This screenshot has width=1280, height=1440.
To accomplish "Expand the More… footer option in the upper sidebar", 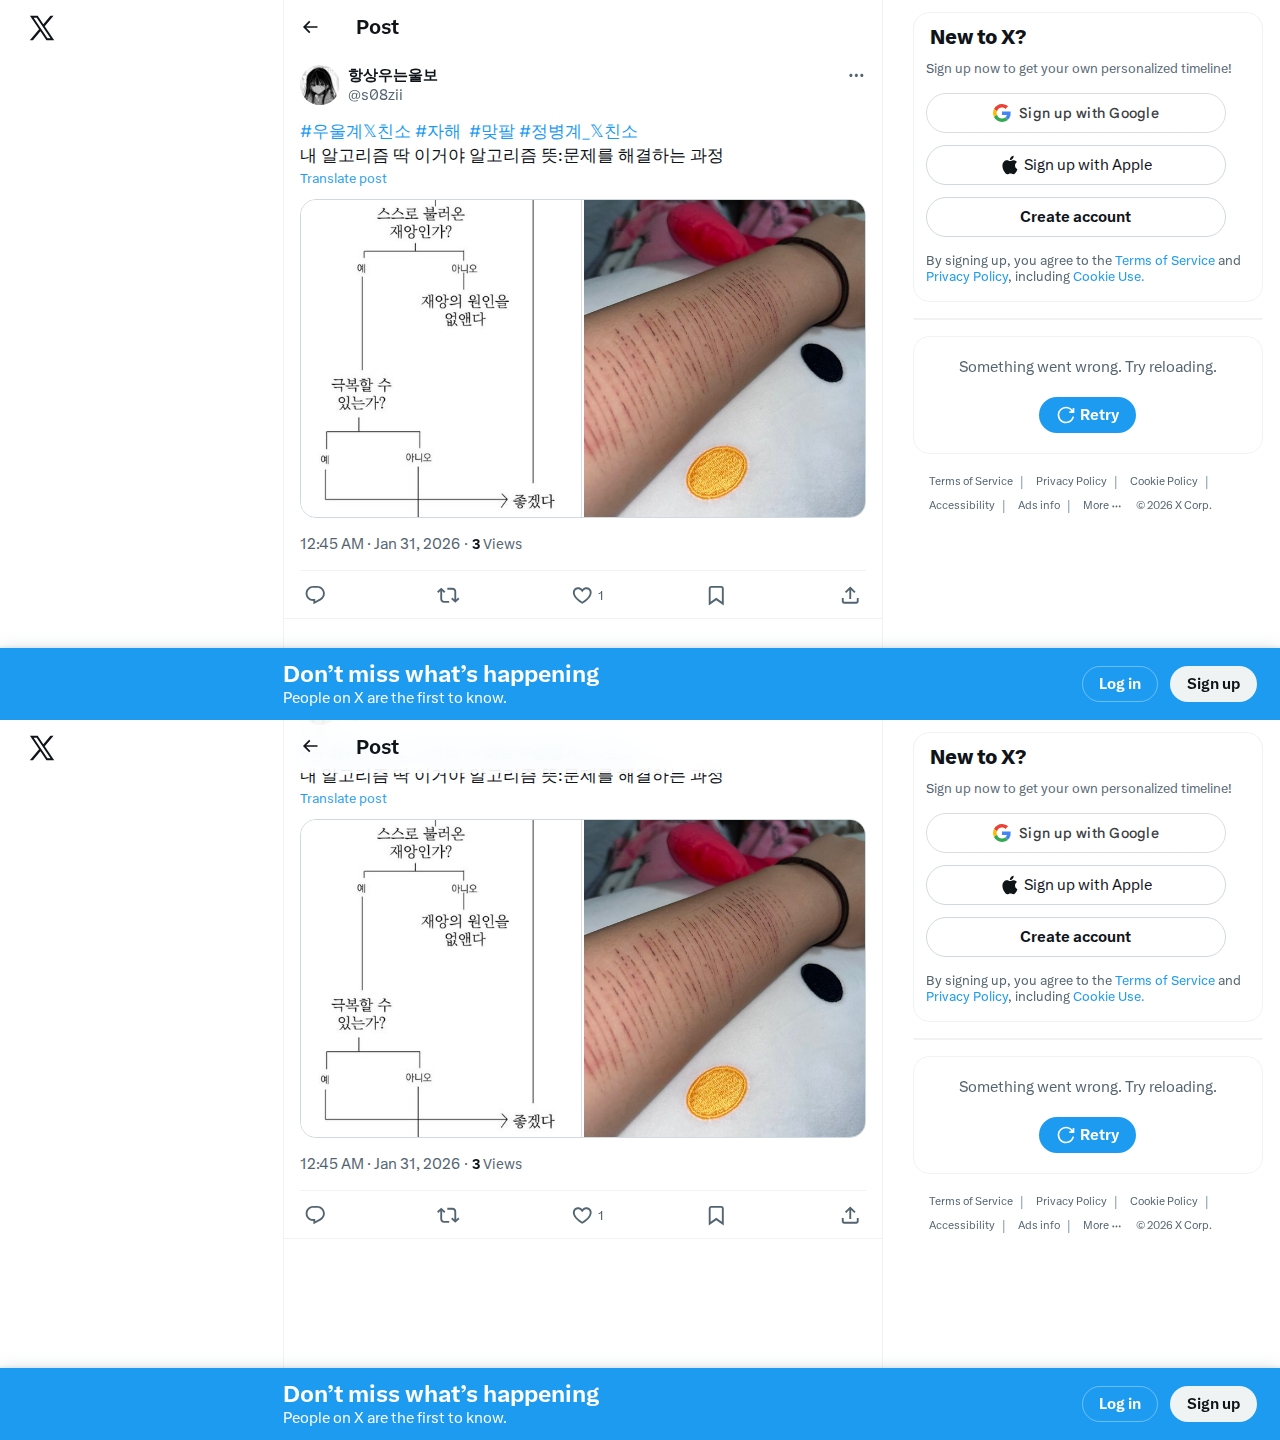I will 1102,506.
